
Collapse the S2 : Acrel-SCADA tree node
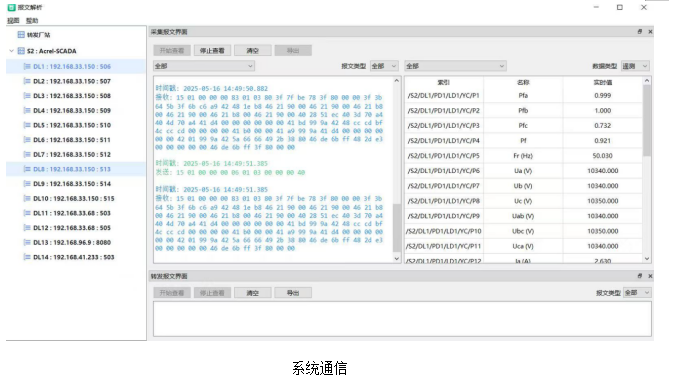click(x=12, y=51)
